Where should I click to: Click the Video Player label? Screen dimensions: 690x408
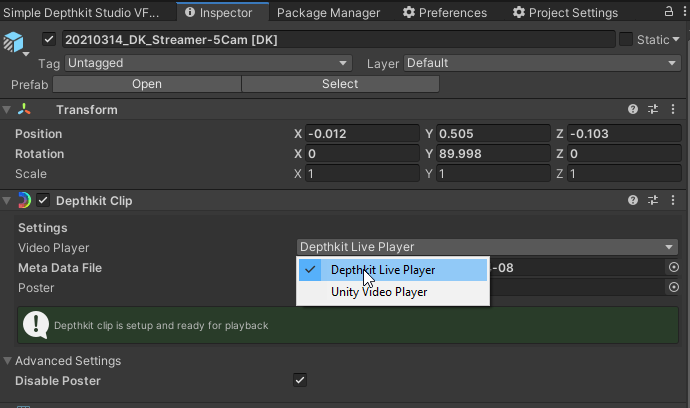53,248
